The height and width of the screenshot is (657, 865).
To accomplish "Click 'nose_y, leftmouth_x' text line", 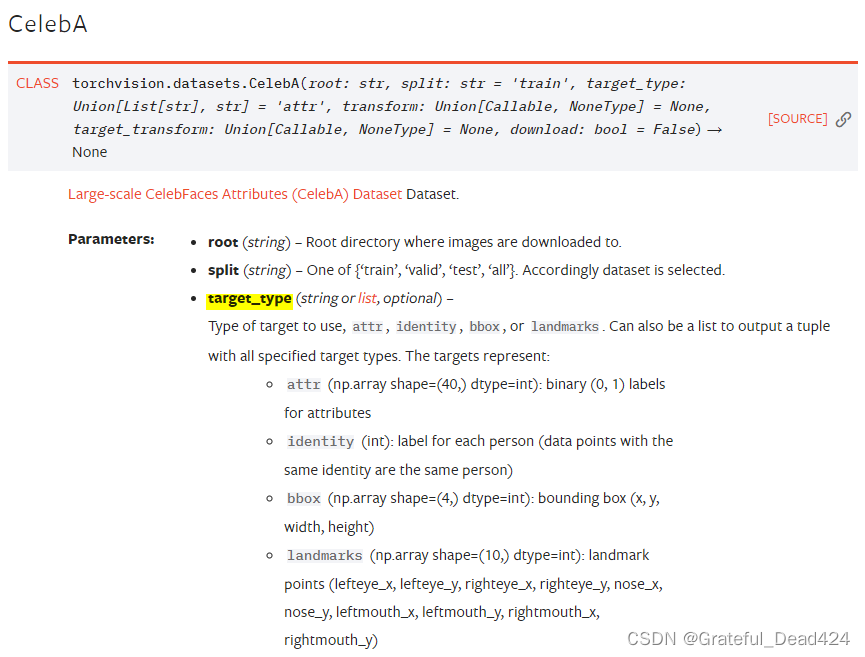I will 442,612.
